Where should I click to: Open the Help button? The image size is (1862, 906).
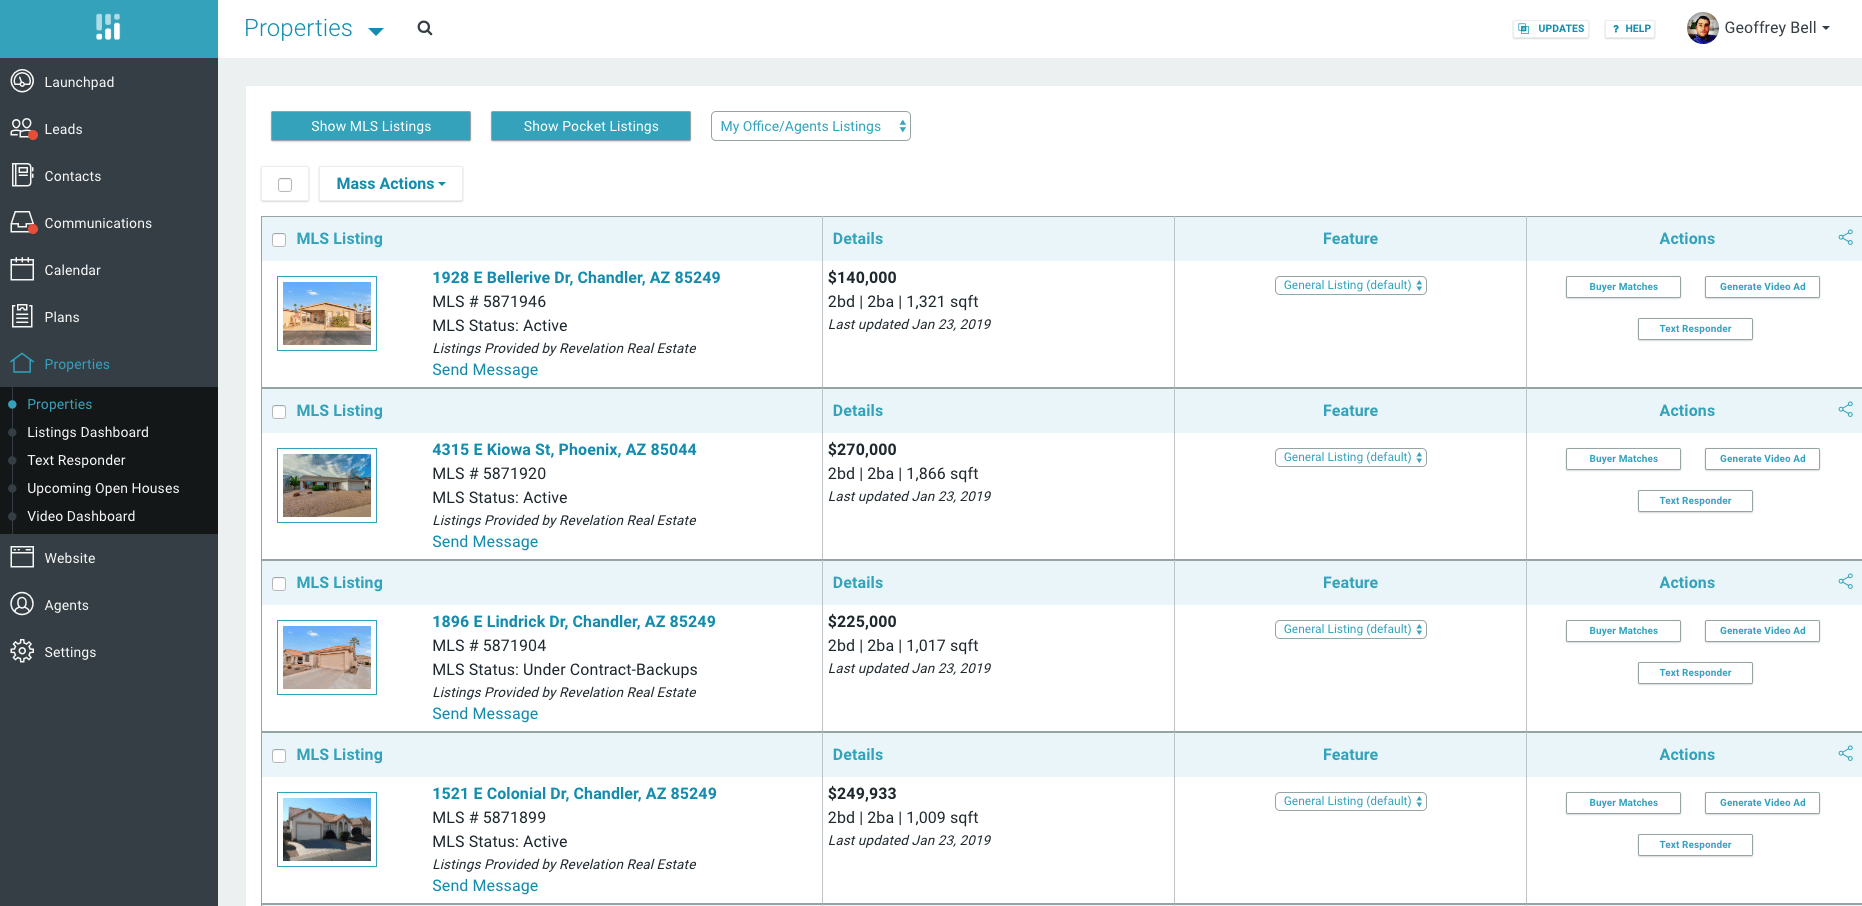[x=1630, y=29]
